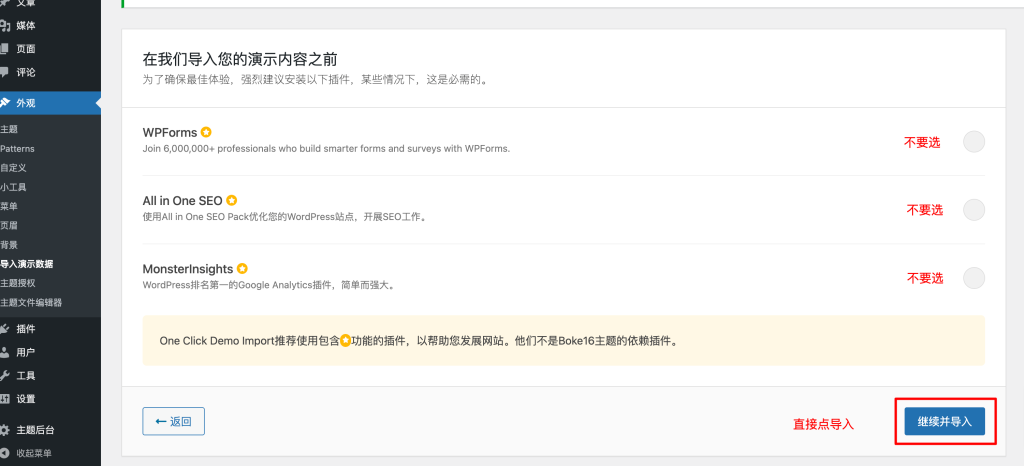Toggle the All in One SEO plugin switch
The image size is (1024, 466).
(974, 210)
